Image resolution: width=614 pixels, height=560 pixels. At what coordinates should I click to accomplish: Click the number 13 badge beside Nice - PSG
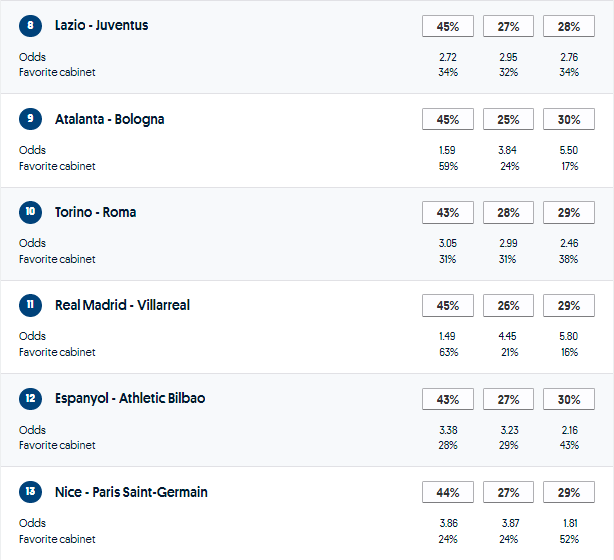pos(31,492)
